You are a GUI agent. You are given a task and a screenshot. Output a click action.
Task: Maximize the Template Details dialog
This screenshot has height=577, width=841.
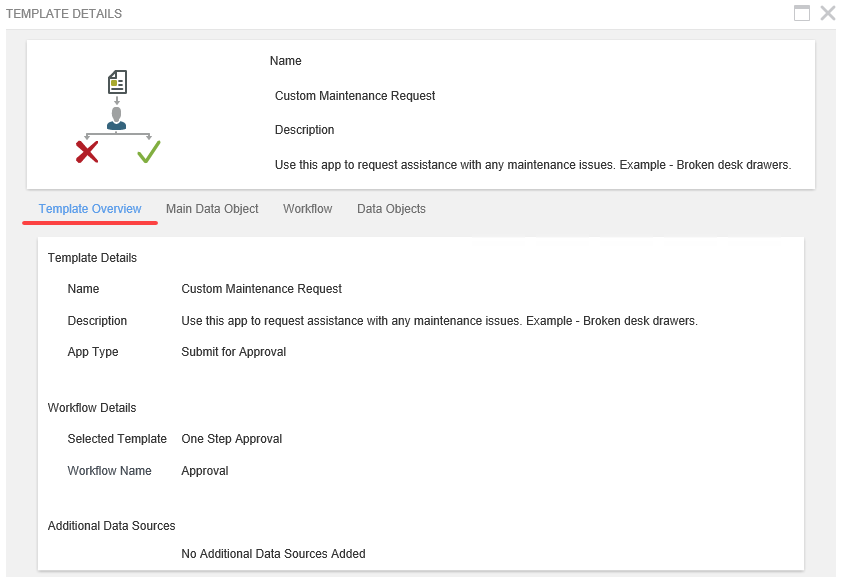pyautogui.click(x=801, y=13)
